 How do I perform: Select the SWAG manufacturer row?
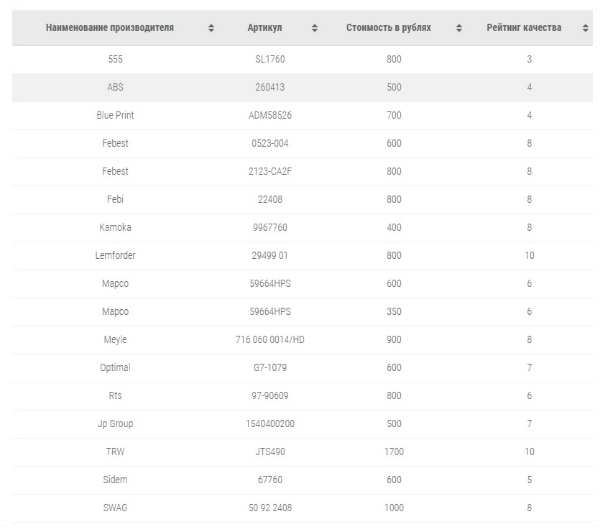tap(302, 507)
